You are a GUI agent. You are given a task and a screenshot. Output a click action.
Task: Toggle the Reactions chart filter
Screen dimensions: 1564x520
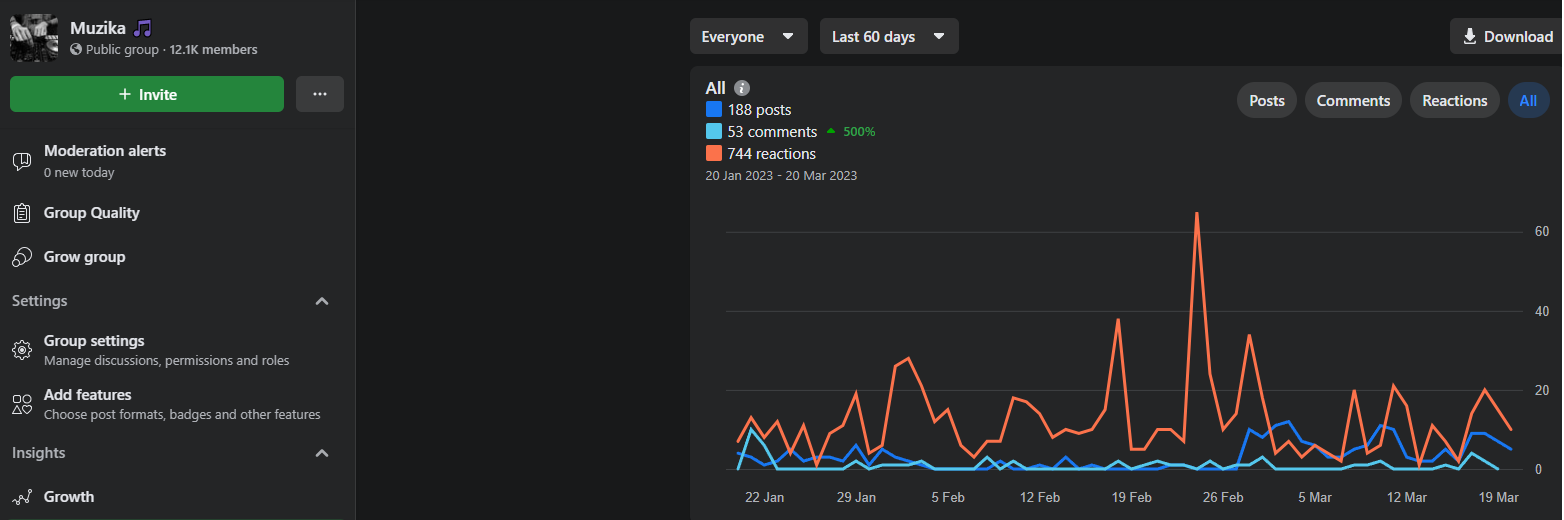pos(1454,101)
